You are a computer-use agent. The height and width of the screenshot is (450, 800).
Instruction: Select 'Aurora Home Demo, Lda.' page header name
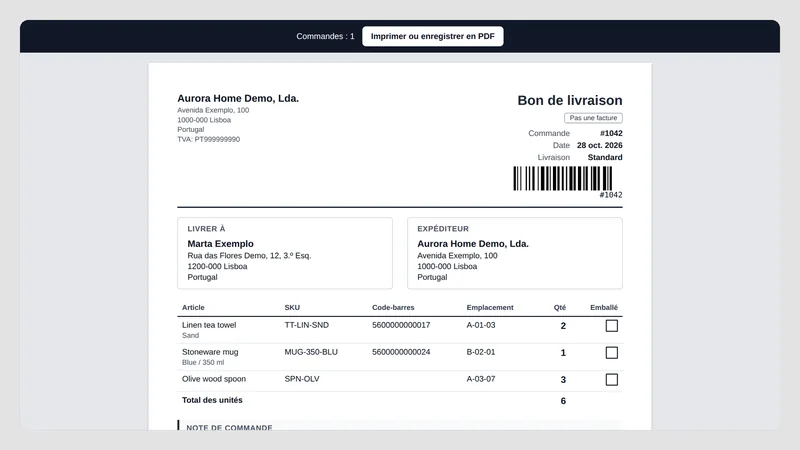[x=238, y=98]
